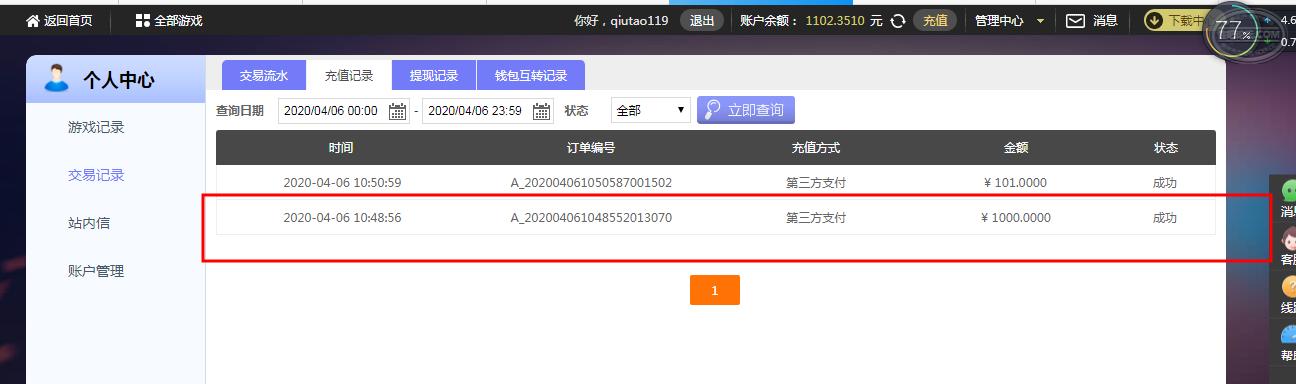
Task: Click the start date field 2020/04/06 00:00
Action: pyautogui.click(x=343, y=111)
